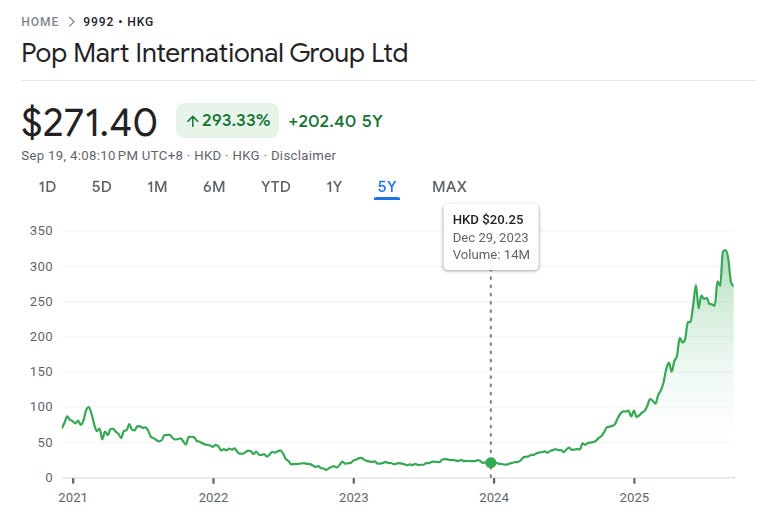Viewport: 757px width, 524px height.
Task: Click the +202.40 5Y change text
Action: [336, 121]
